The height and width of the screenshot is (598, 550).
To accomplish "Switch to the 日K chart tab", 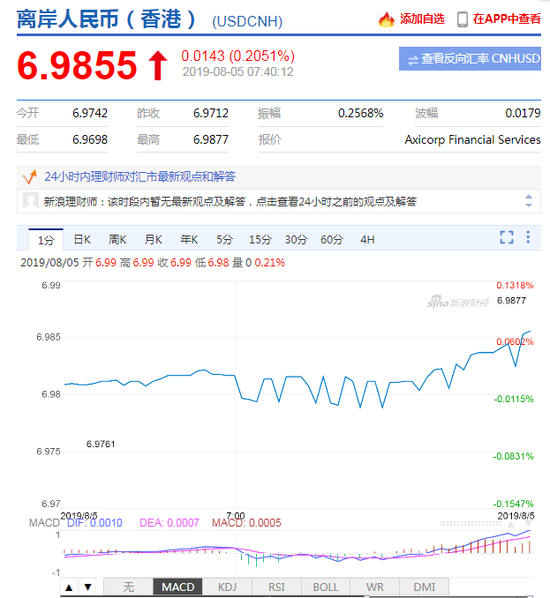I will (82, 240).
